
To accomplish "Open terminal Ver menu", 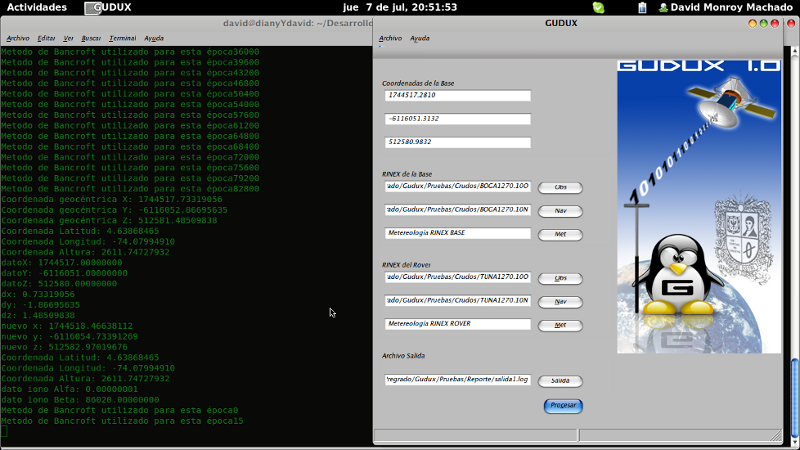I will 68,38.
